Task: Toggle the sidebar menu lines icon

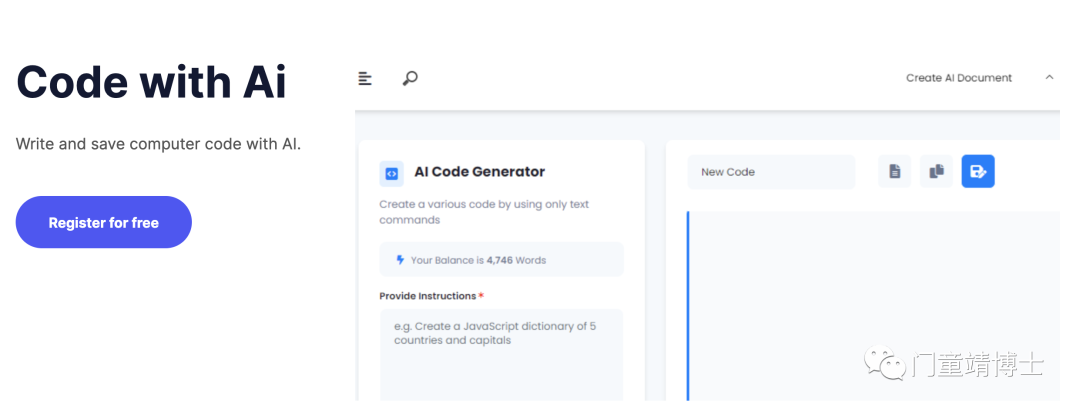Action: click(x=365, y=79)
